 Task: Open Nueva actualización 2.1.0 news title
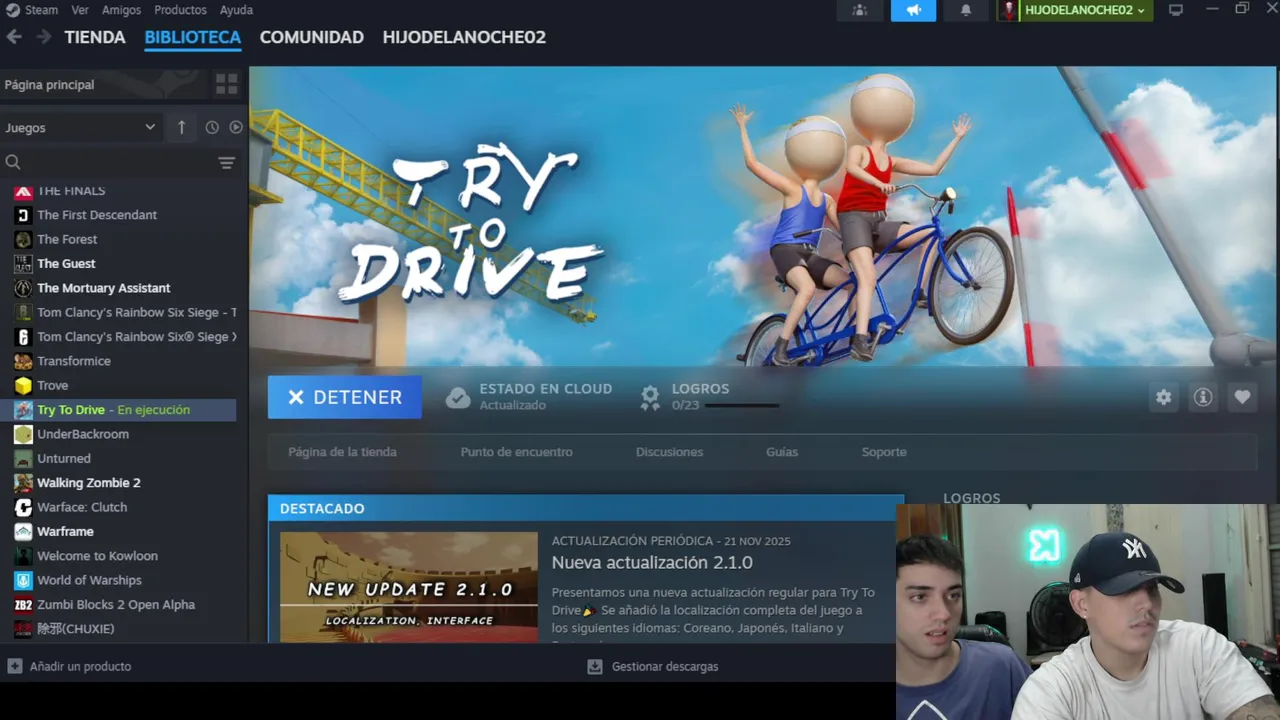pos(652,563)
